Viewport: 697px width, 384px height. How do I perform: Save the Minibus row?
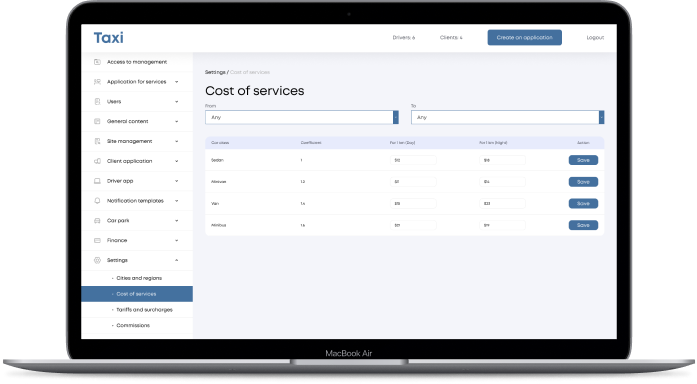tap(583, 225)
